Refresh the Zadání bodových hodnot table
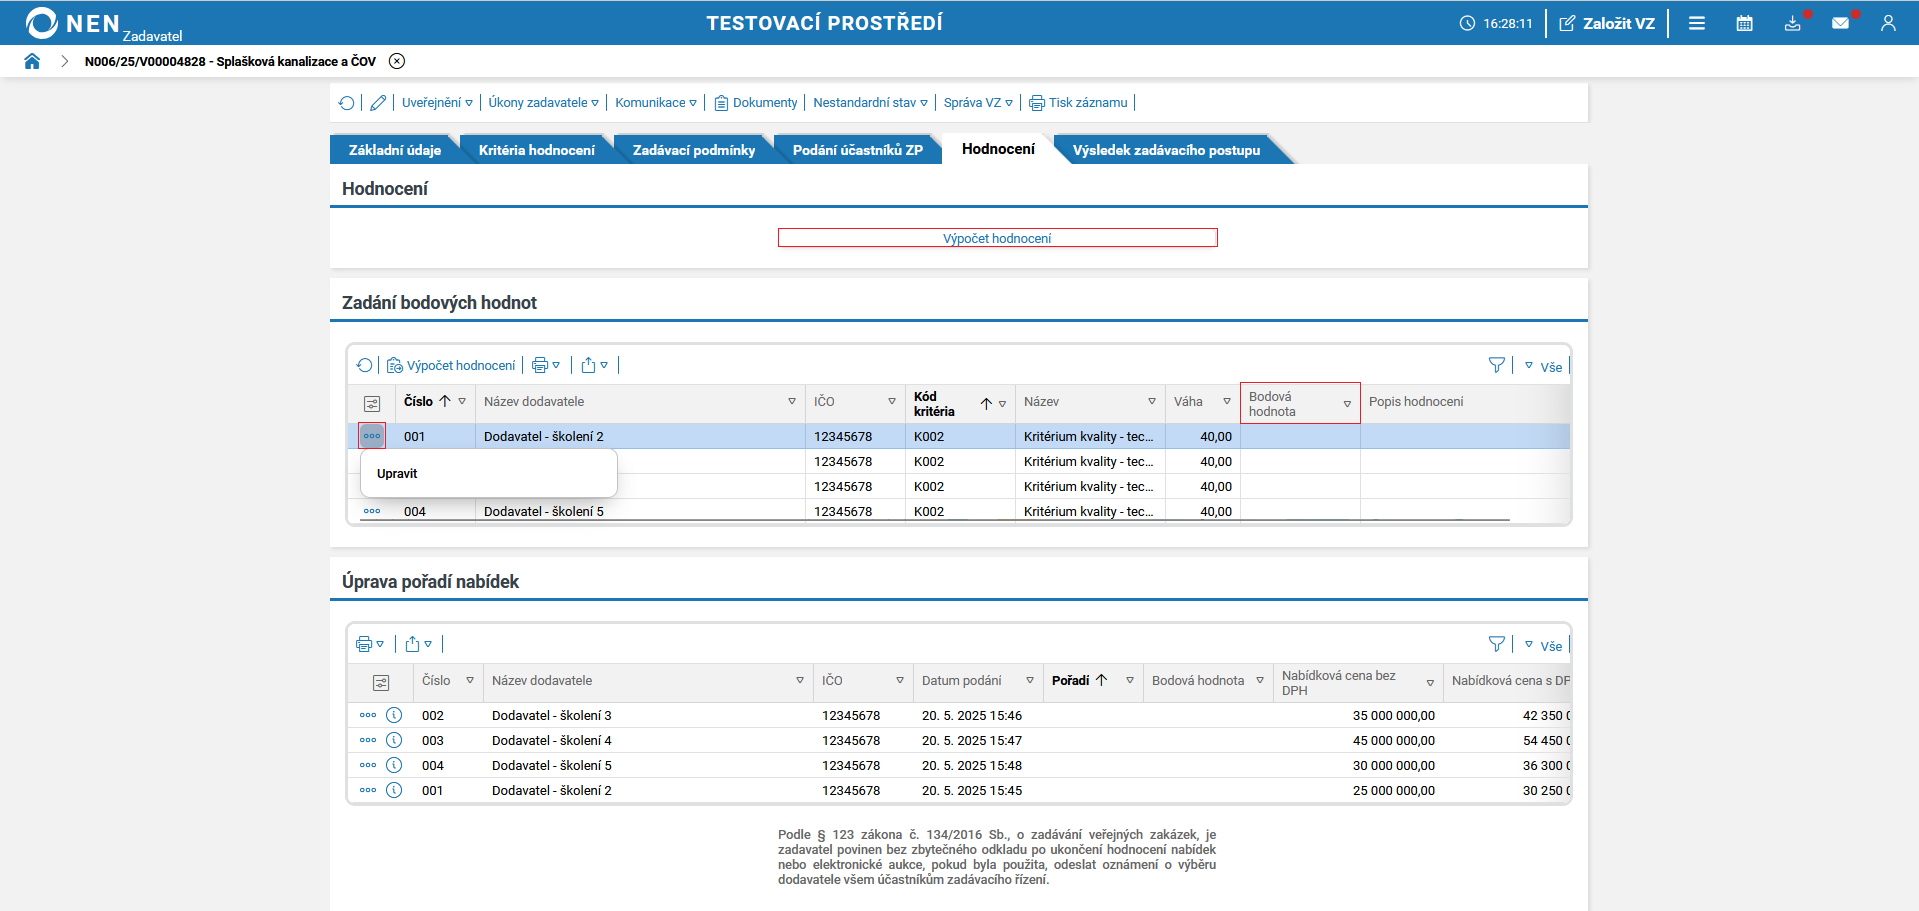This screenshot has width=1919, height=911. click(x=365, y=366)
